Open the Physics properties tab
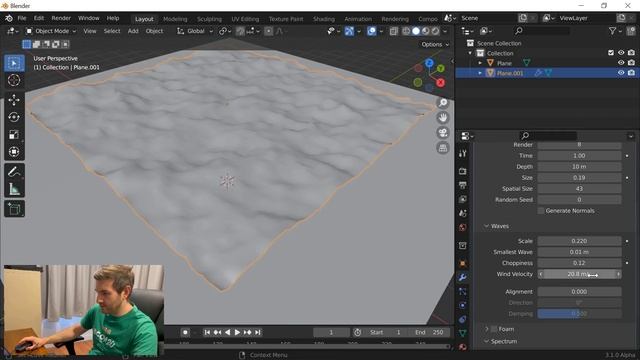 pos(462,305)
